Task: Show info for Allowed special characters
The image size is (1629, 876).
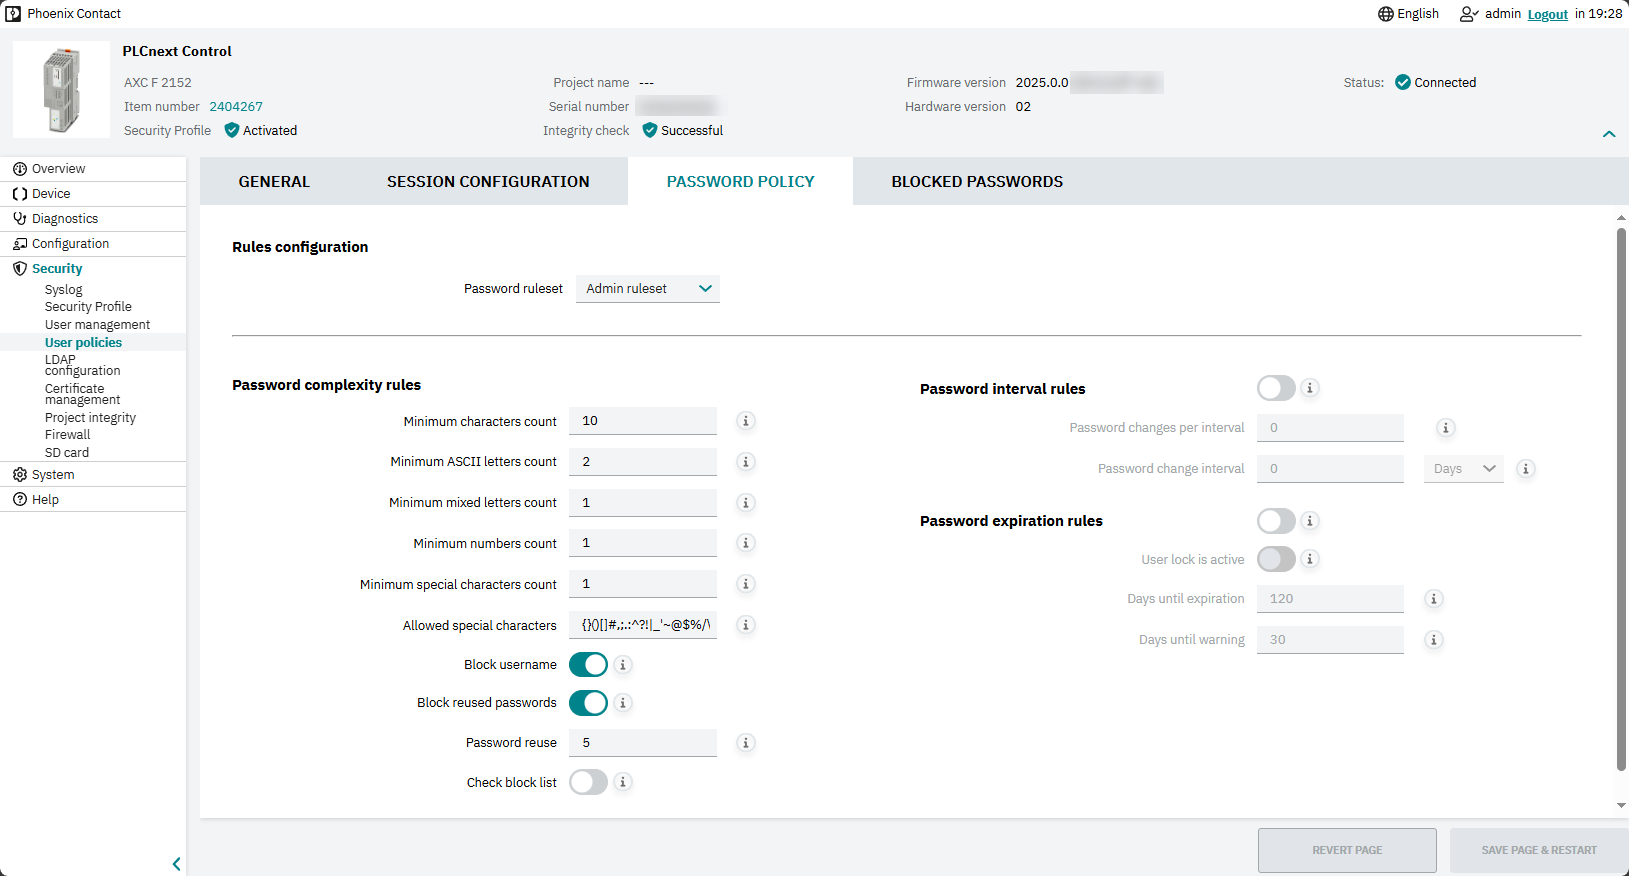Action: pyautogui.click(x=746, y=625)
